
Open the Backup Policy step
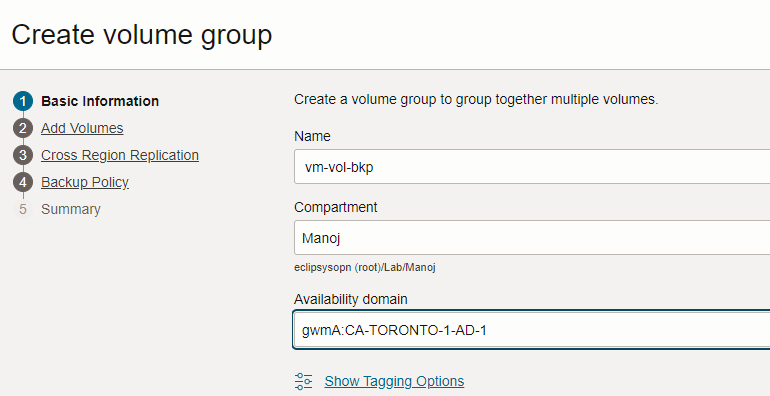(85, 182)
